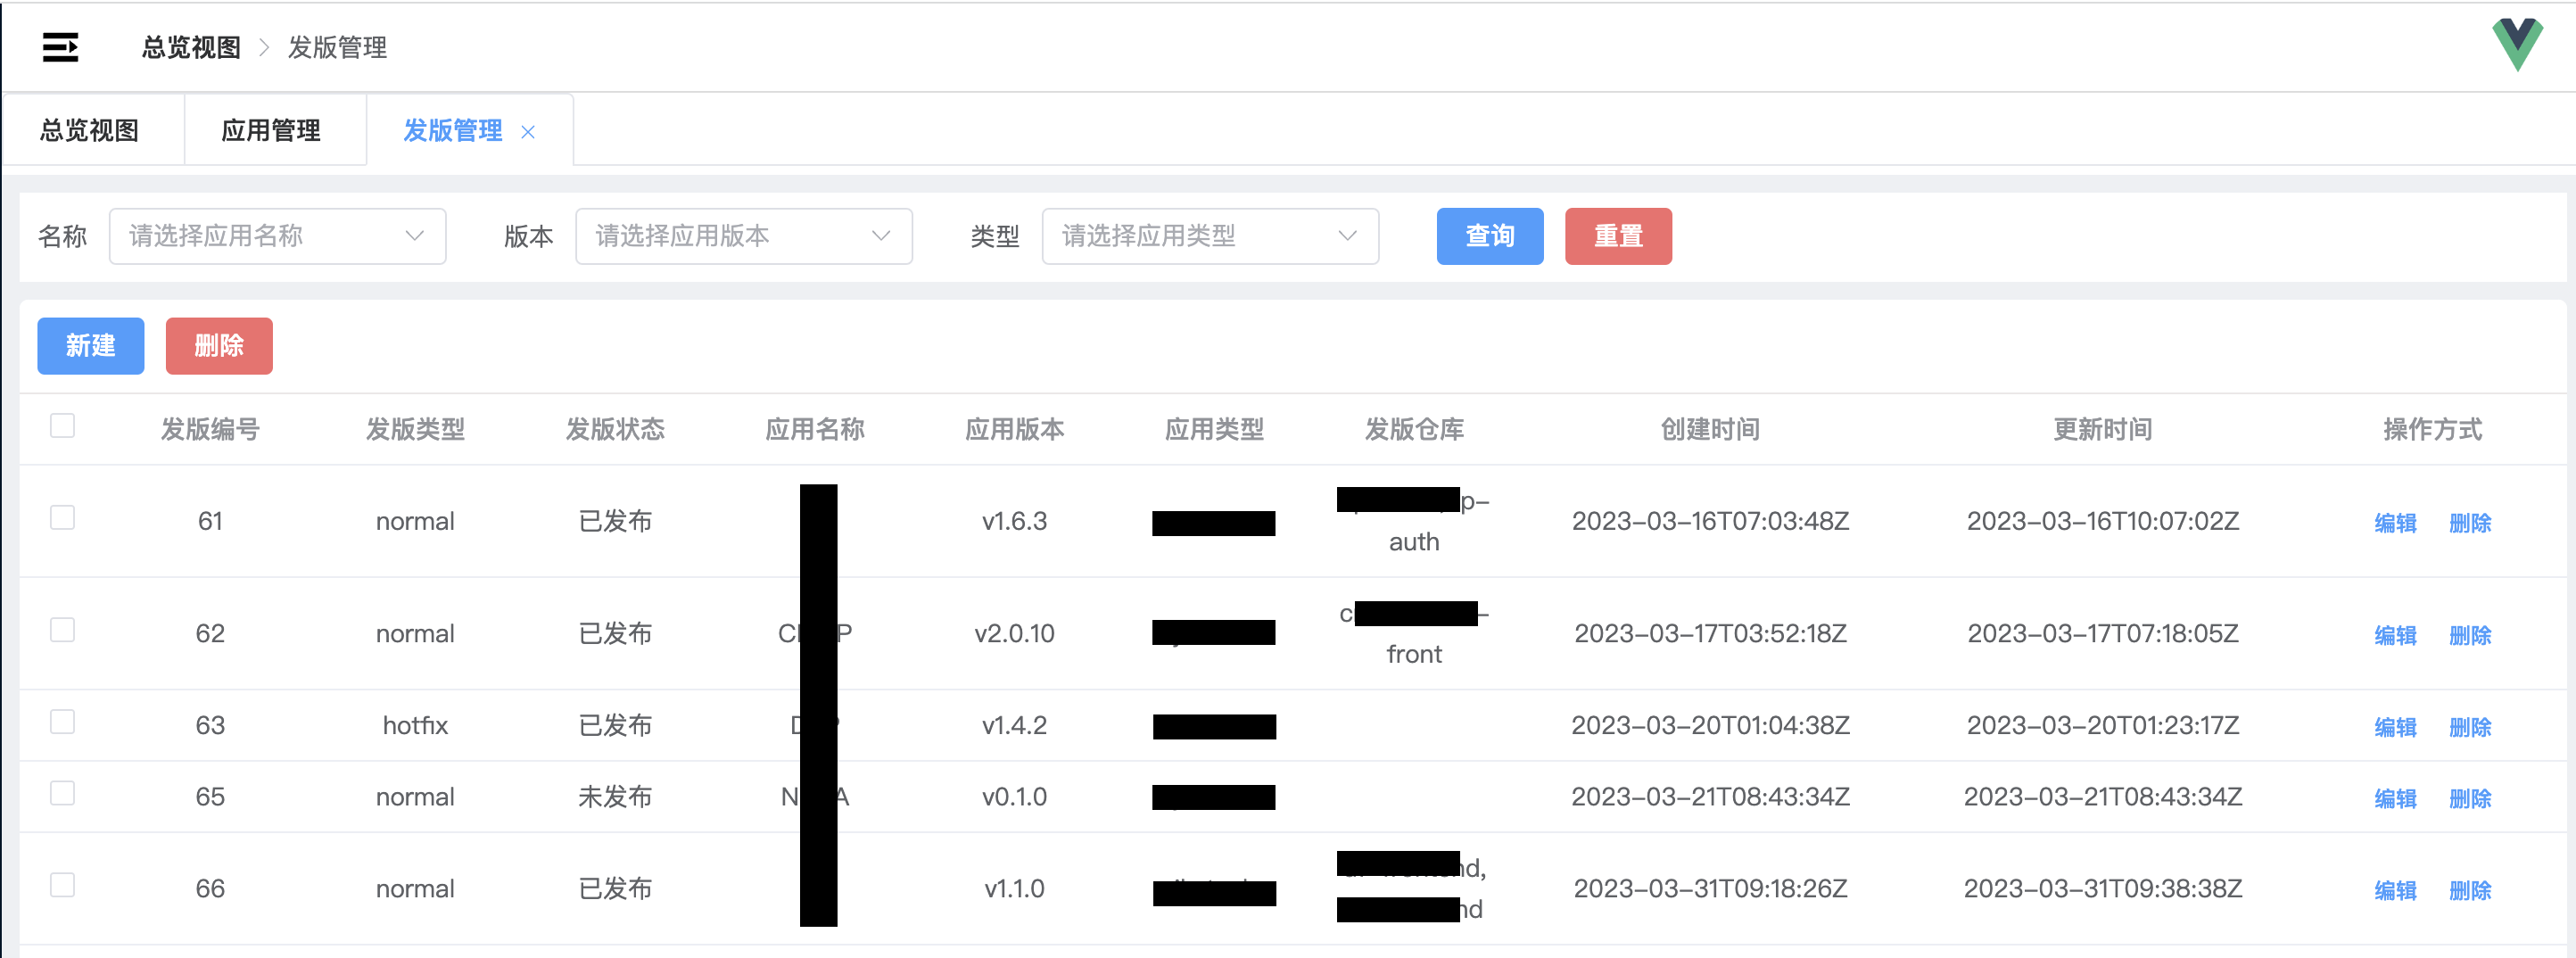Toggle the select-all checkbox in the table header
The height and width of the screenshot is (958, 2576).
tap(62, 425)
